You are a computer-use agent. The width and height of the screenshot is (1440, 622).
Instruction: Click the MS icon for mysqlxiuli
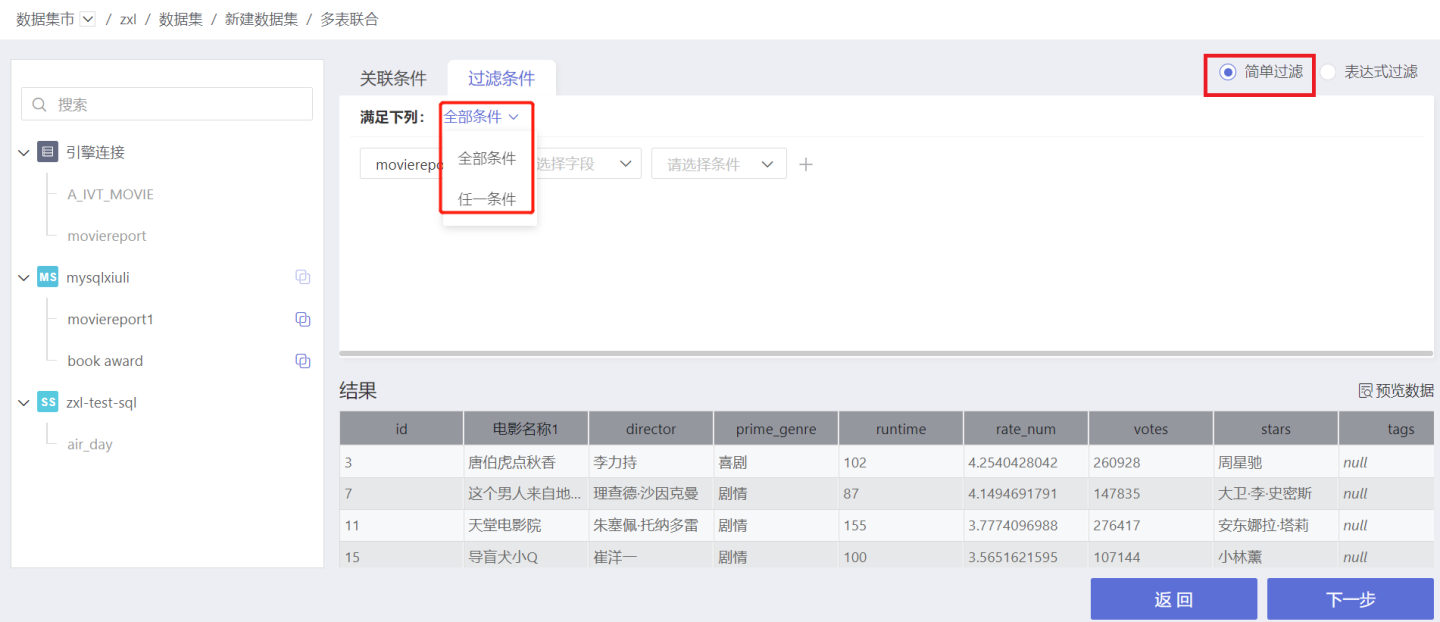click(47, 277)
